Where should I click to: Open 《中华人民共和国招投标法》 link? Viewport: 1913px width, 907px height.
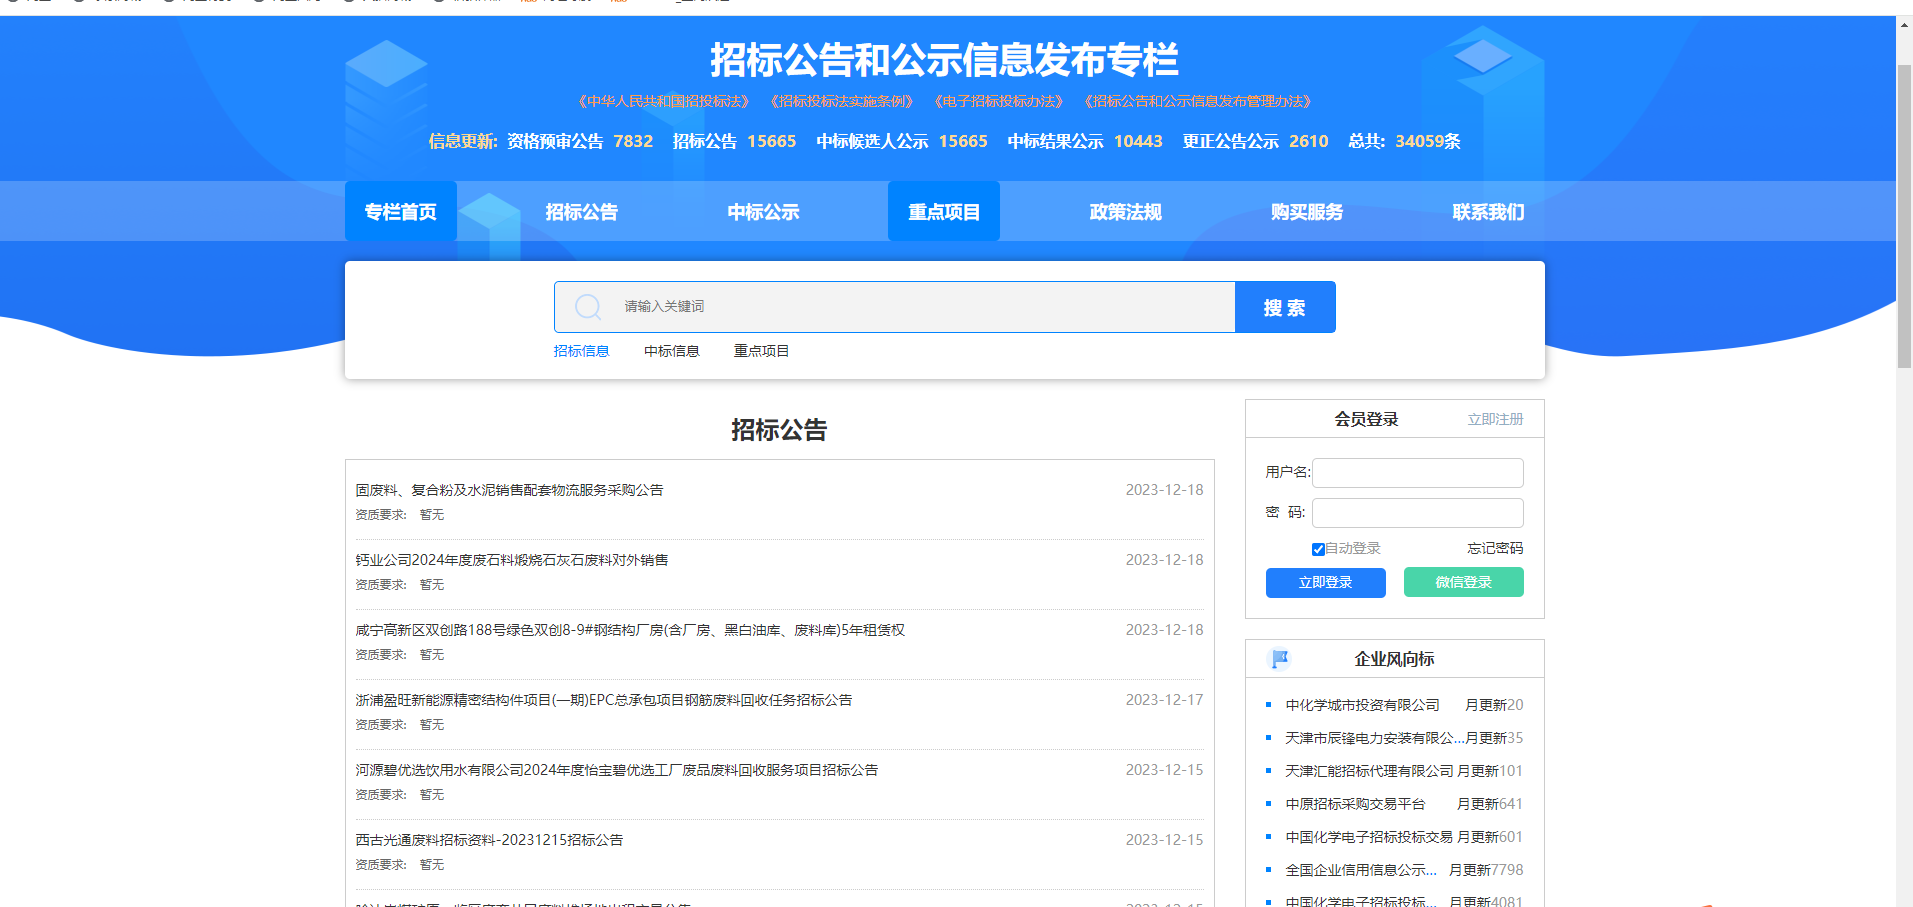click(x=662, y=101)
